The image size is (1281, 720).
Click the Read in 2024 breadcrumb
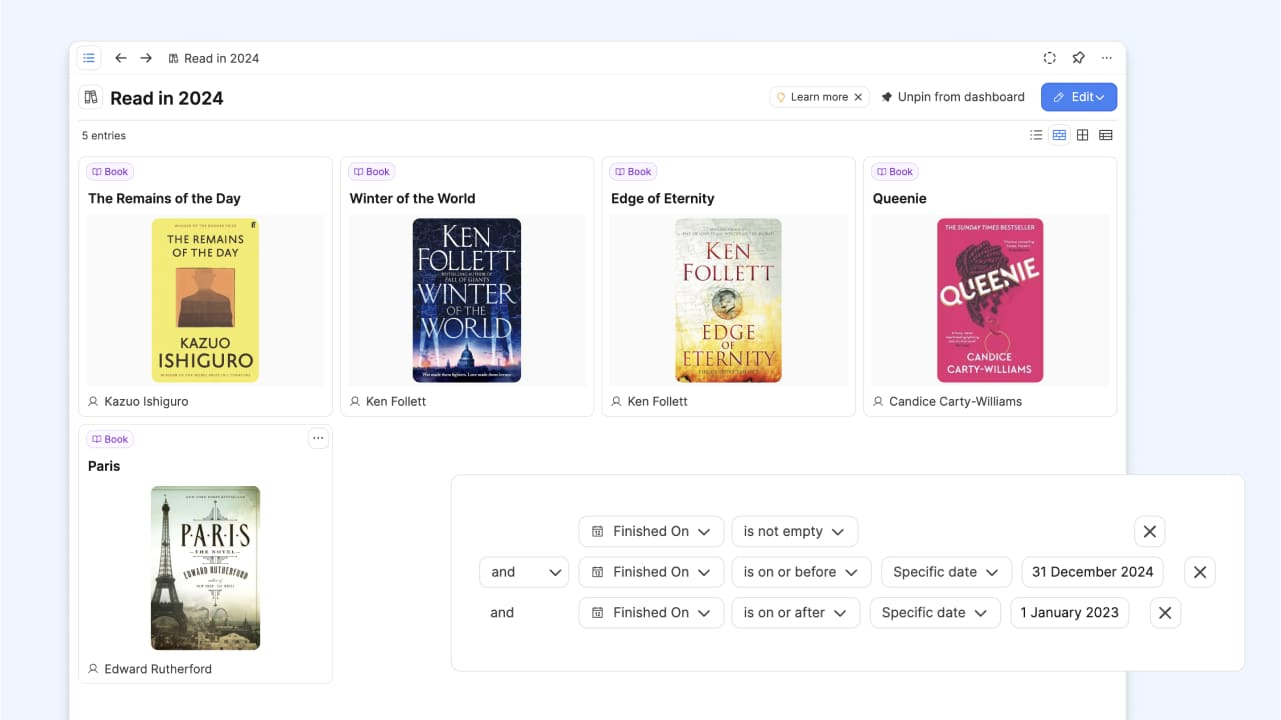coord(221,58)
